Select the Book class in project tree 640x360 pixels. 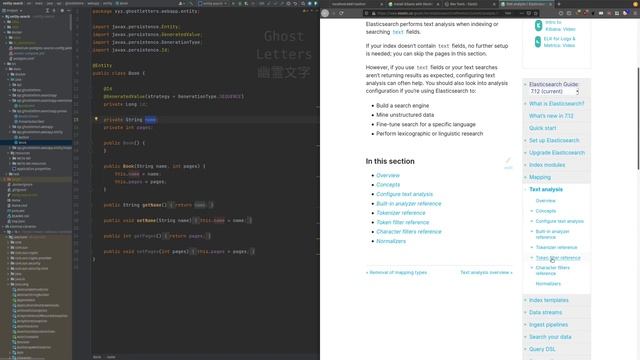(22, 142)
